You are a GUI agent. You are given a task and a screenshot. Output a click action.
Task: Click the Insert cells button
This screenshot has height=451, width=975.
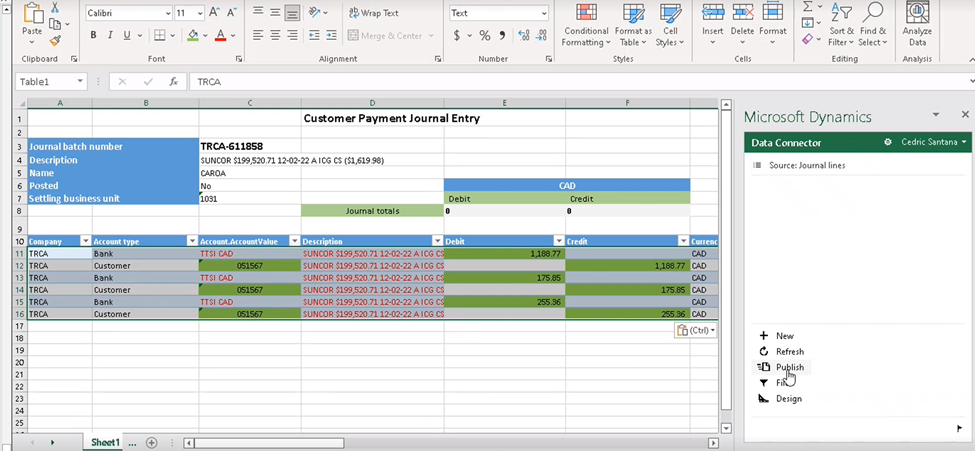713,25
